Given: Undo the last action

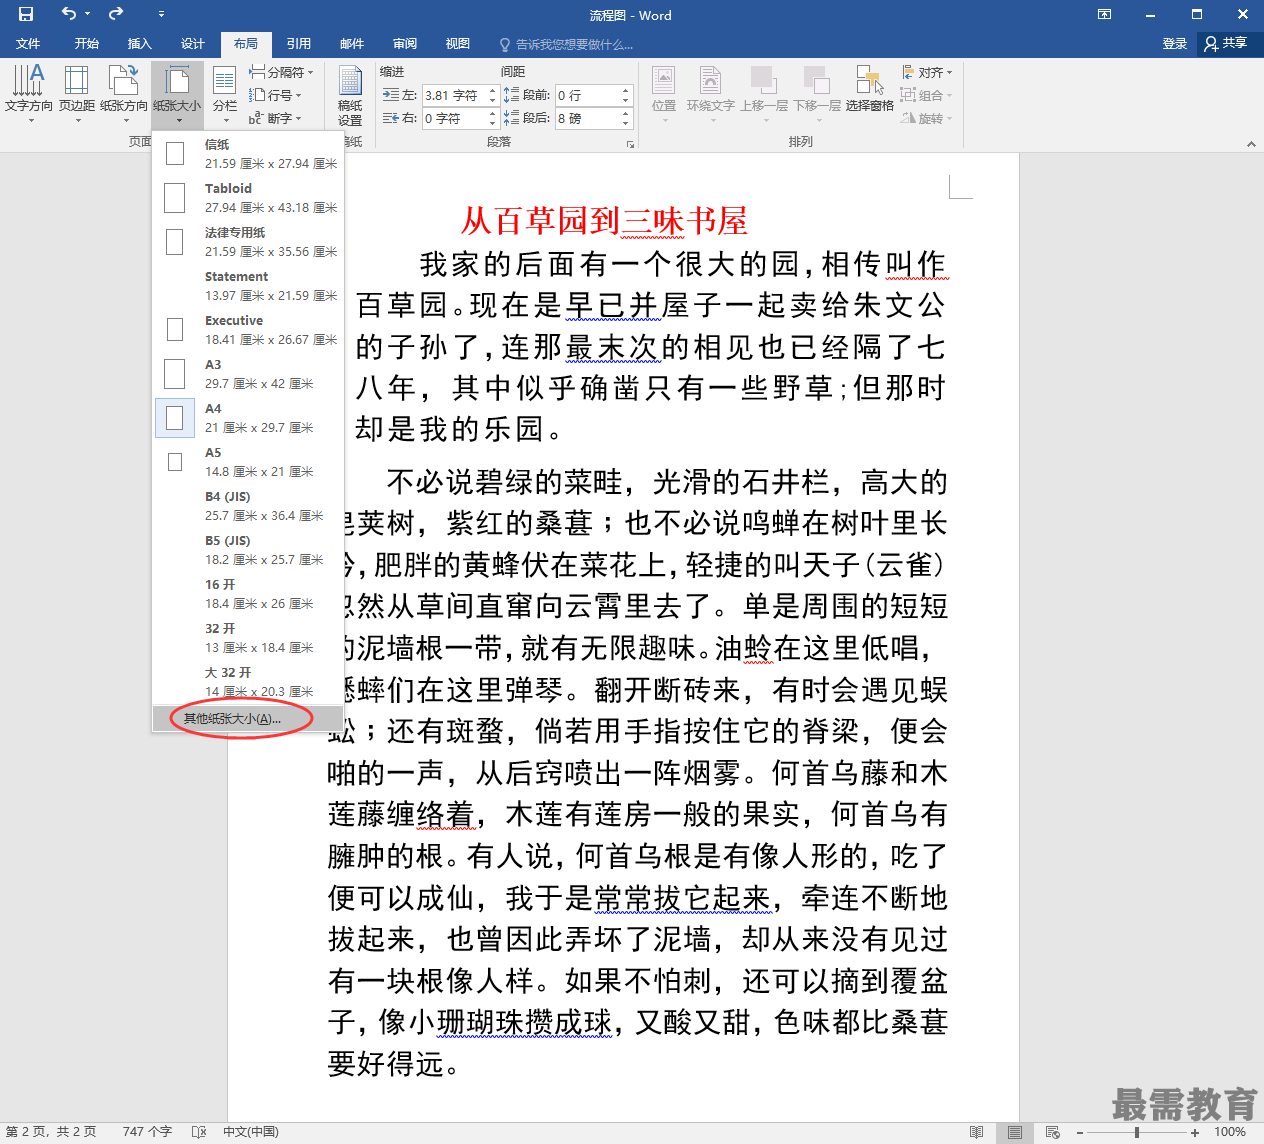Looking at the screenshot, I should (69, 14).
